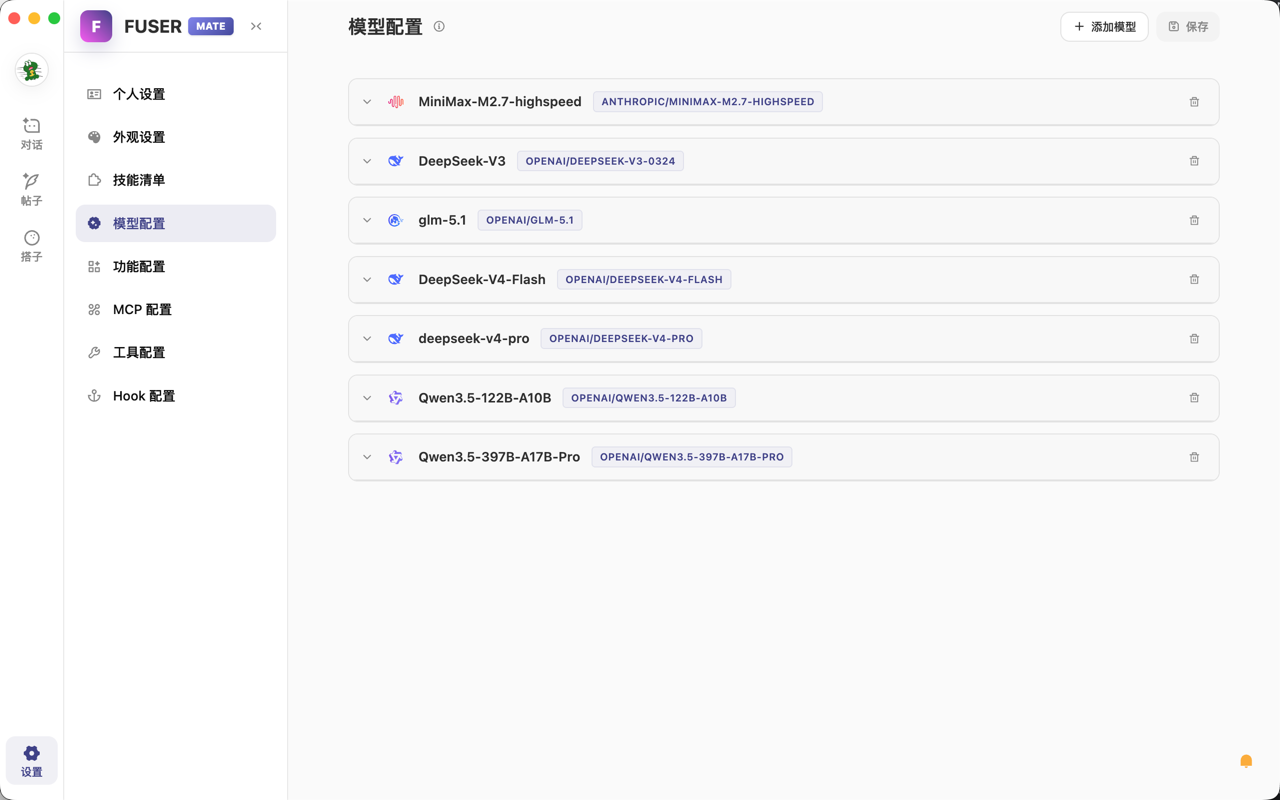The image size is (1280, 800).
Task: Go to 技能清单 menu item
Action: click(x=176, y=180)
